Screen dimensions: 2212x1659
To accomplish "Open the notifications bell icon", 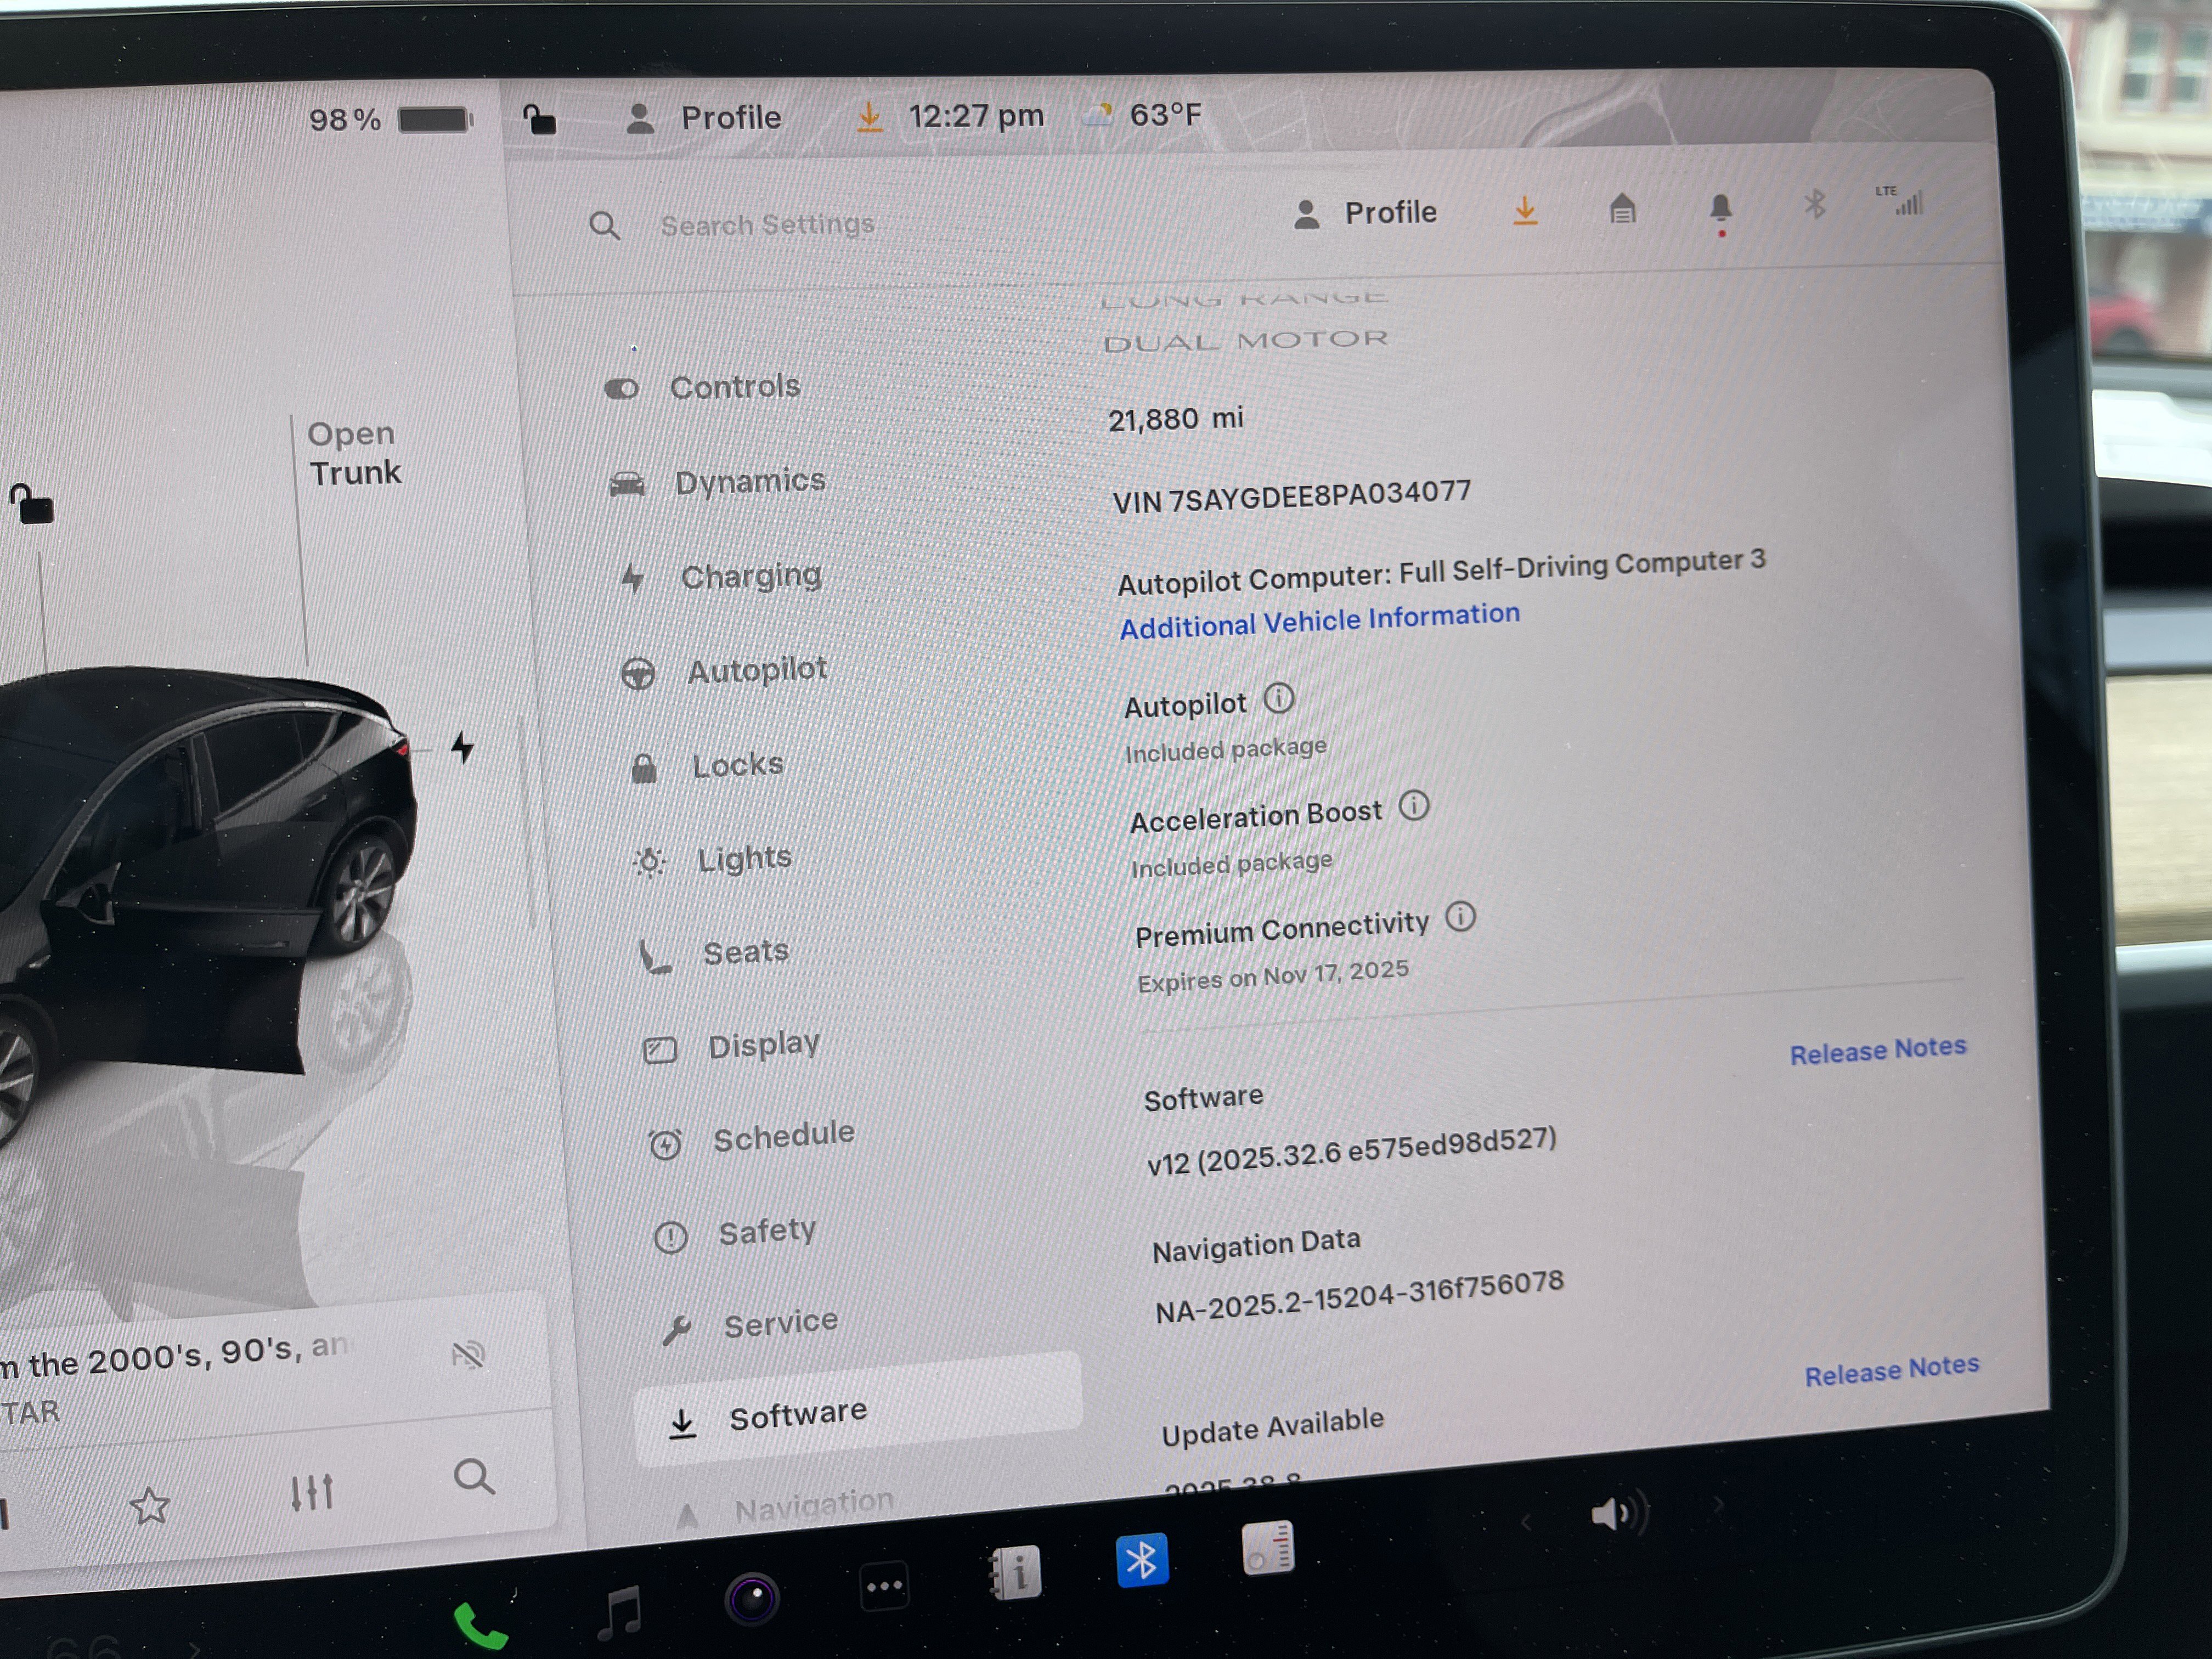I will [1720, 209].
